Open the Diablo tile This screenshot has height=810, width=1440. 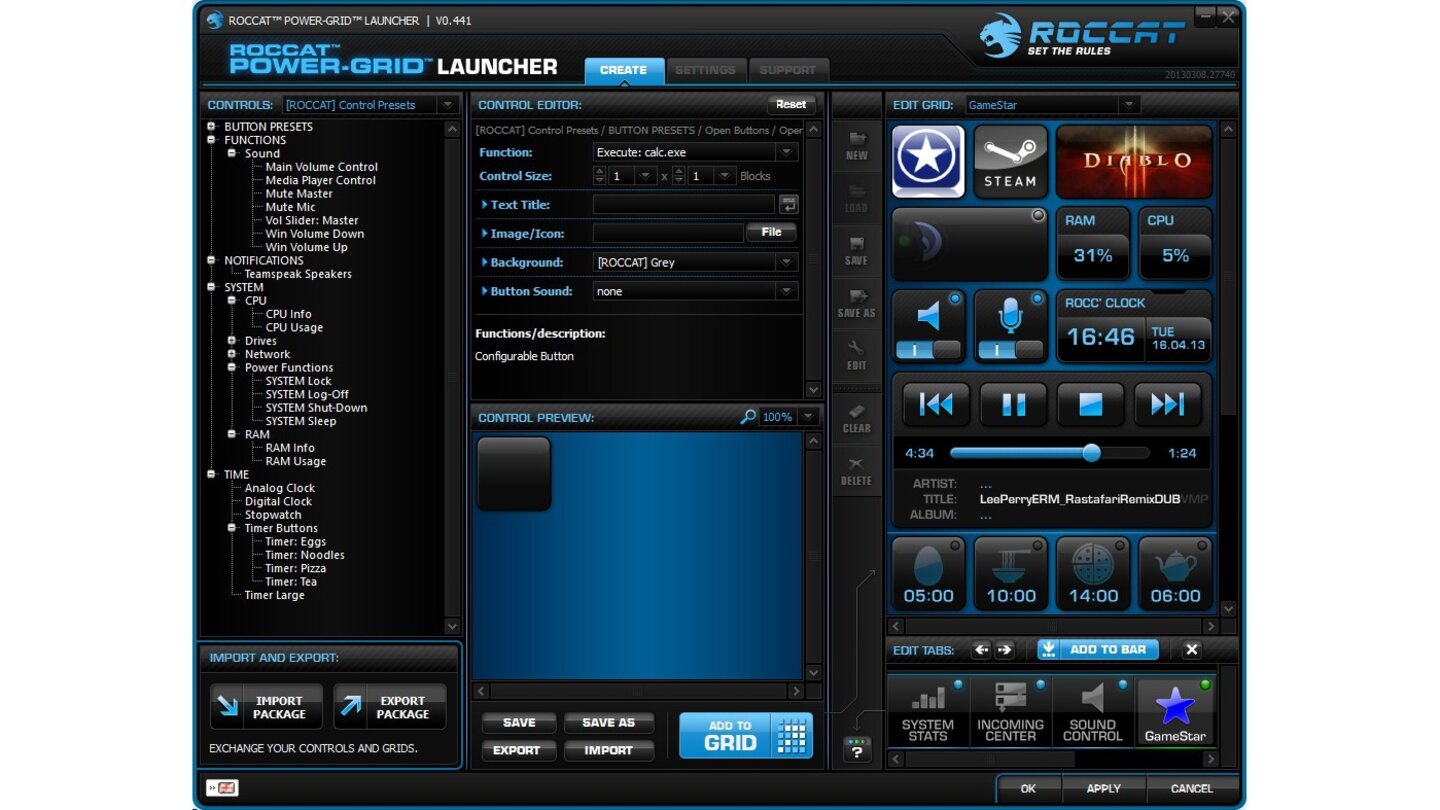pos(1134,160)
